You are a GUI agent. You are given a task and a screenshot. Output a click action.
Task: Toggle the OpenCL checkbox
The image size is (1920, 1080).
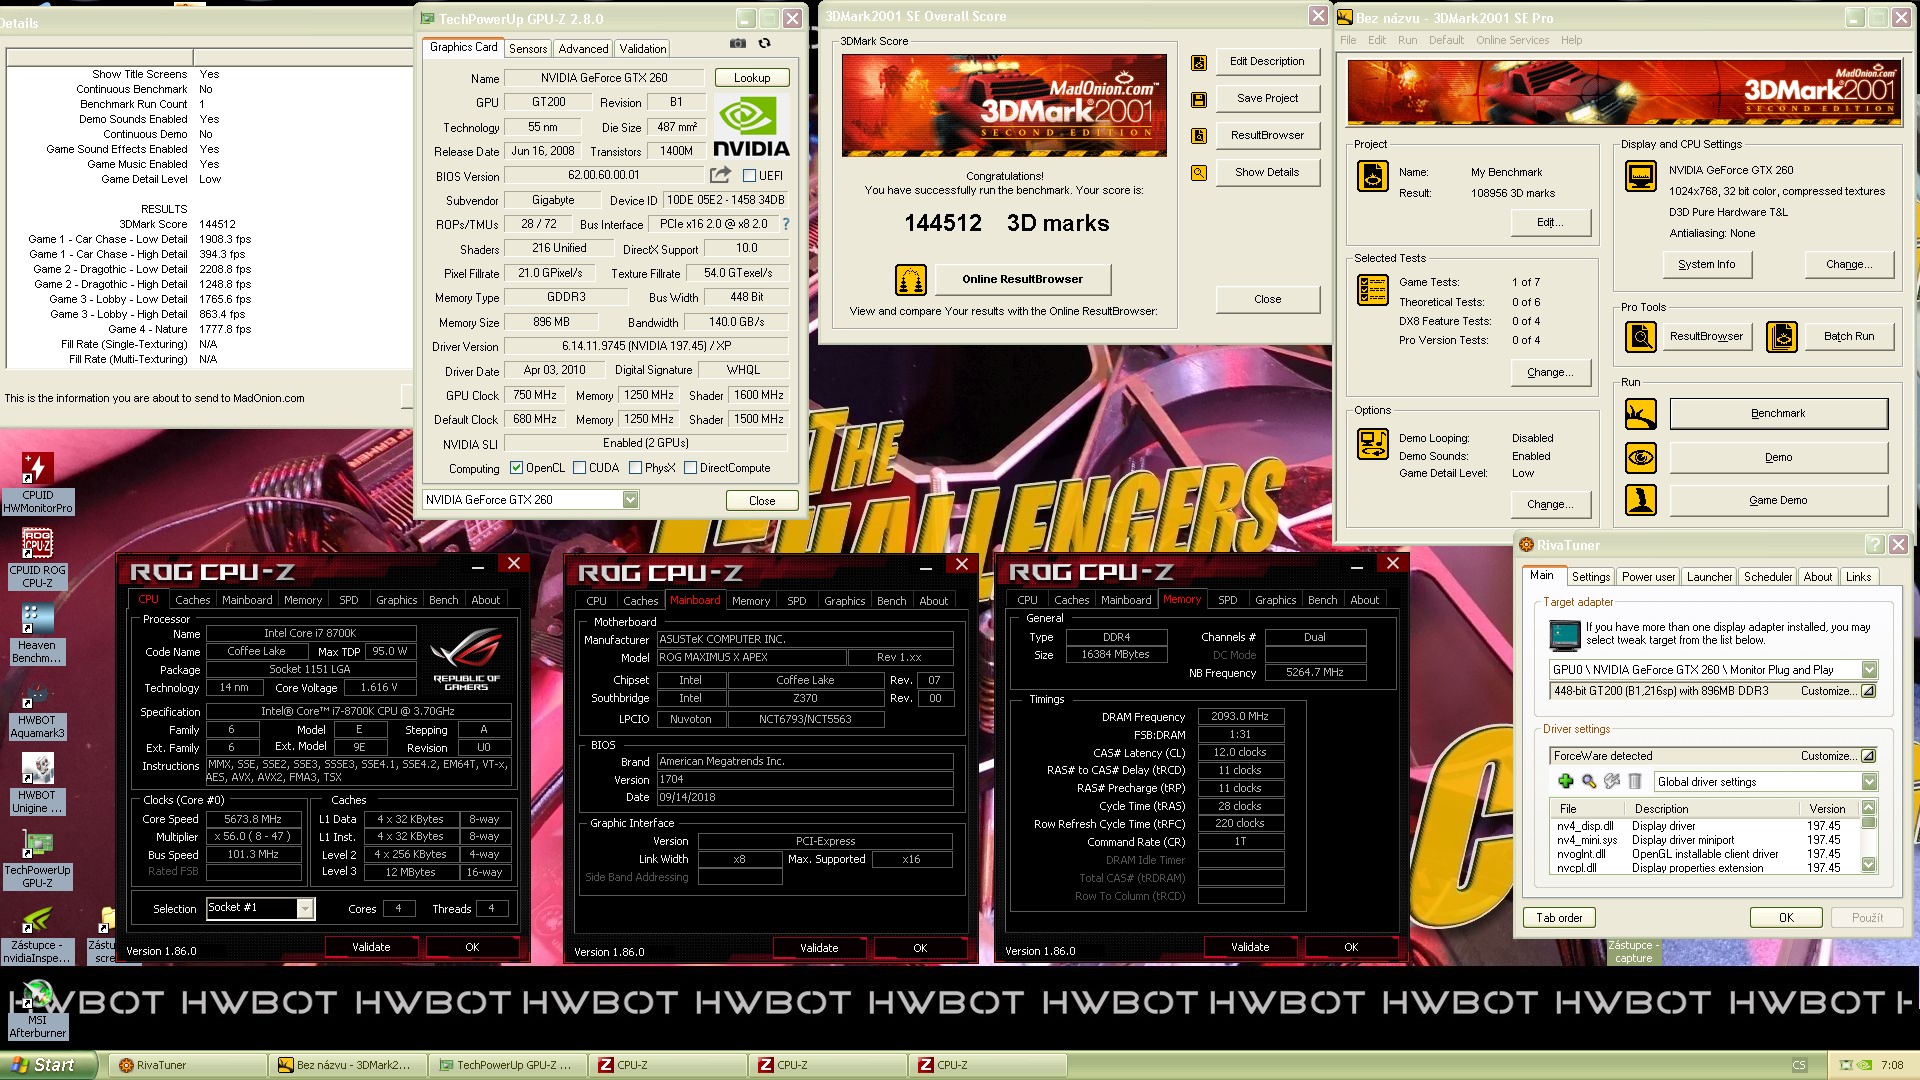tap(516, 468)
